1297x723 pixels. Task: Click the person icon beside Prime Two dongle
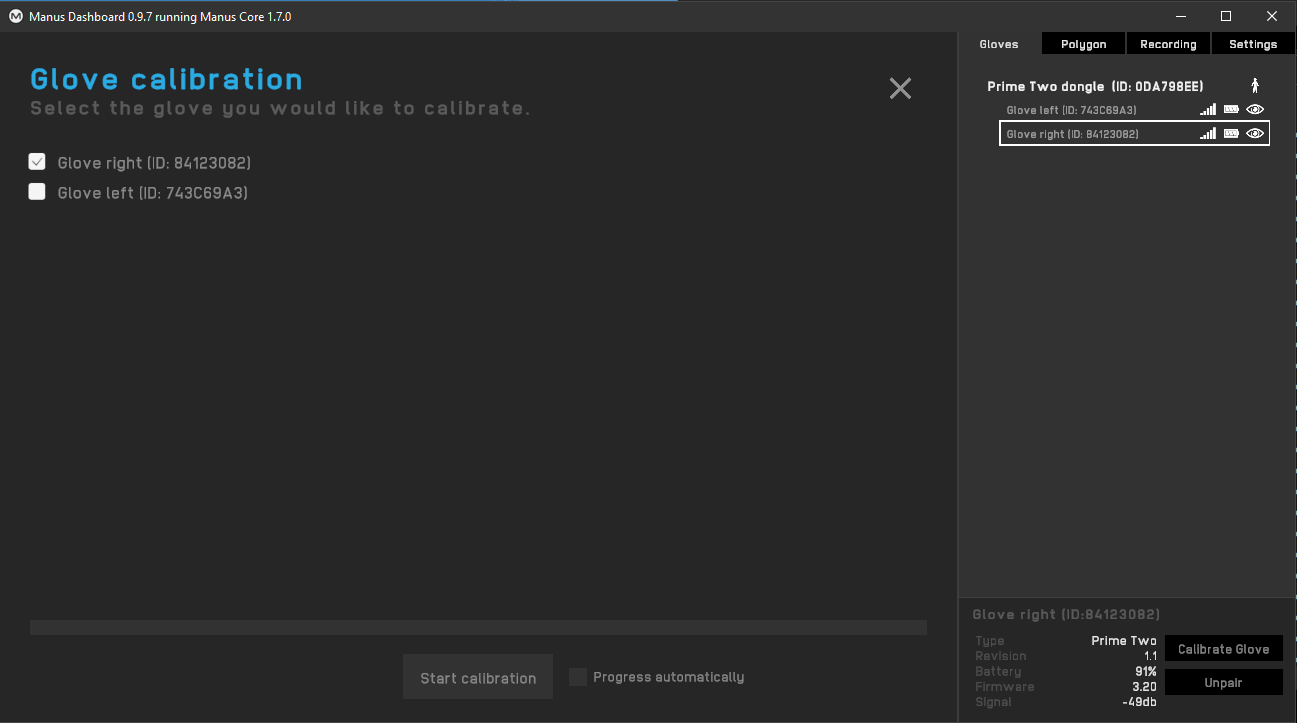[1255, 86]
